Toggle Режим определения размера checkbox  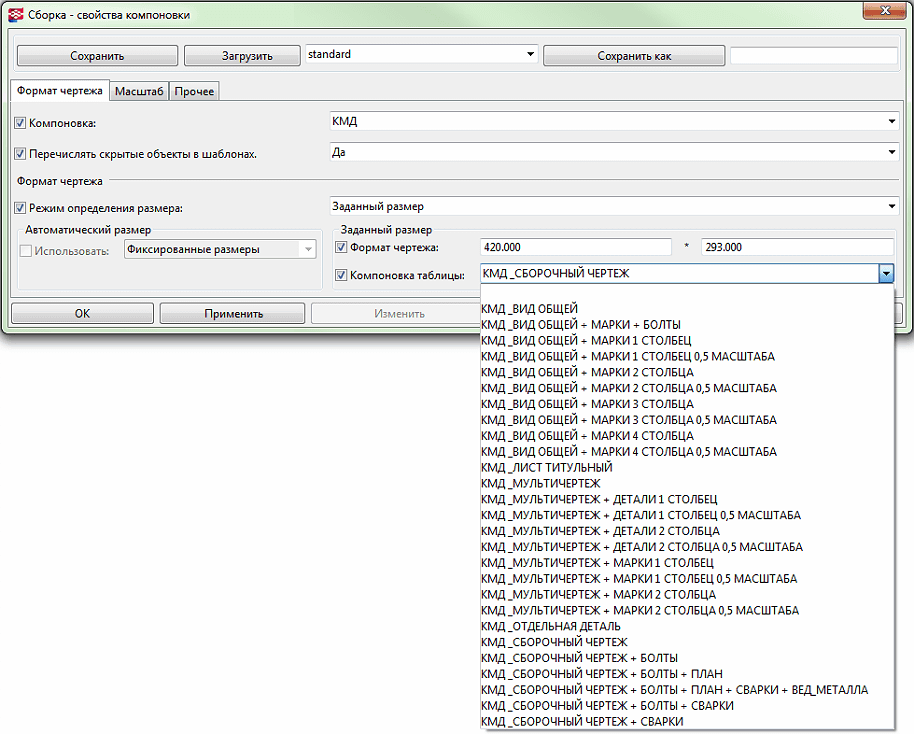point(20,208)
